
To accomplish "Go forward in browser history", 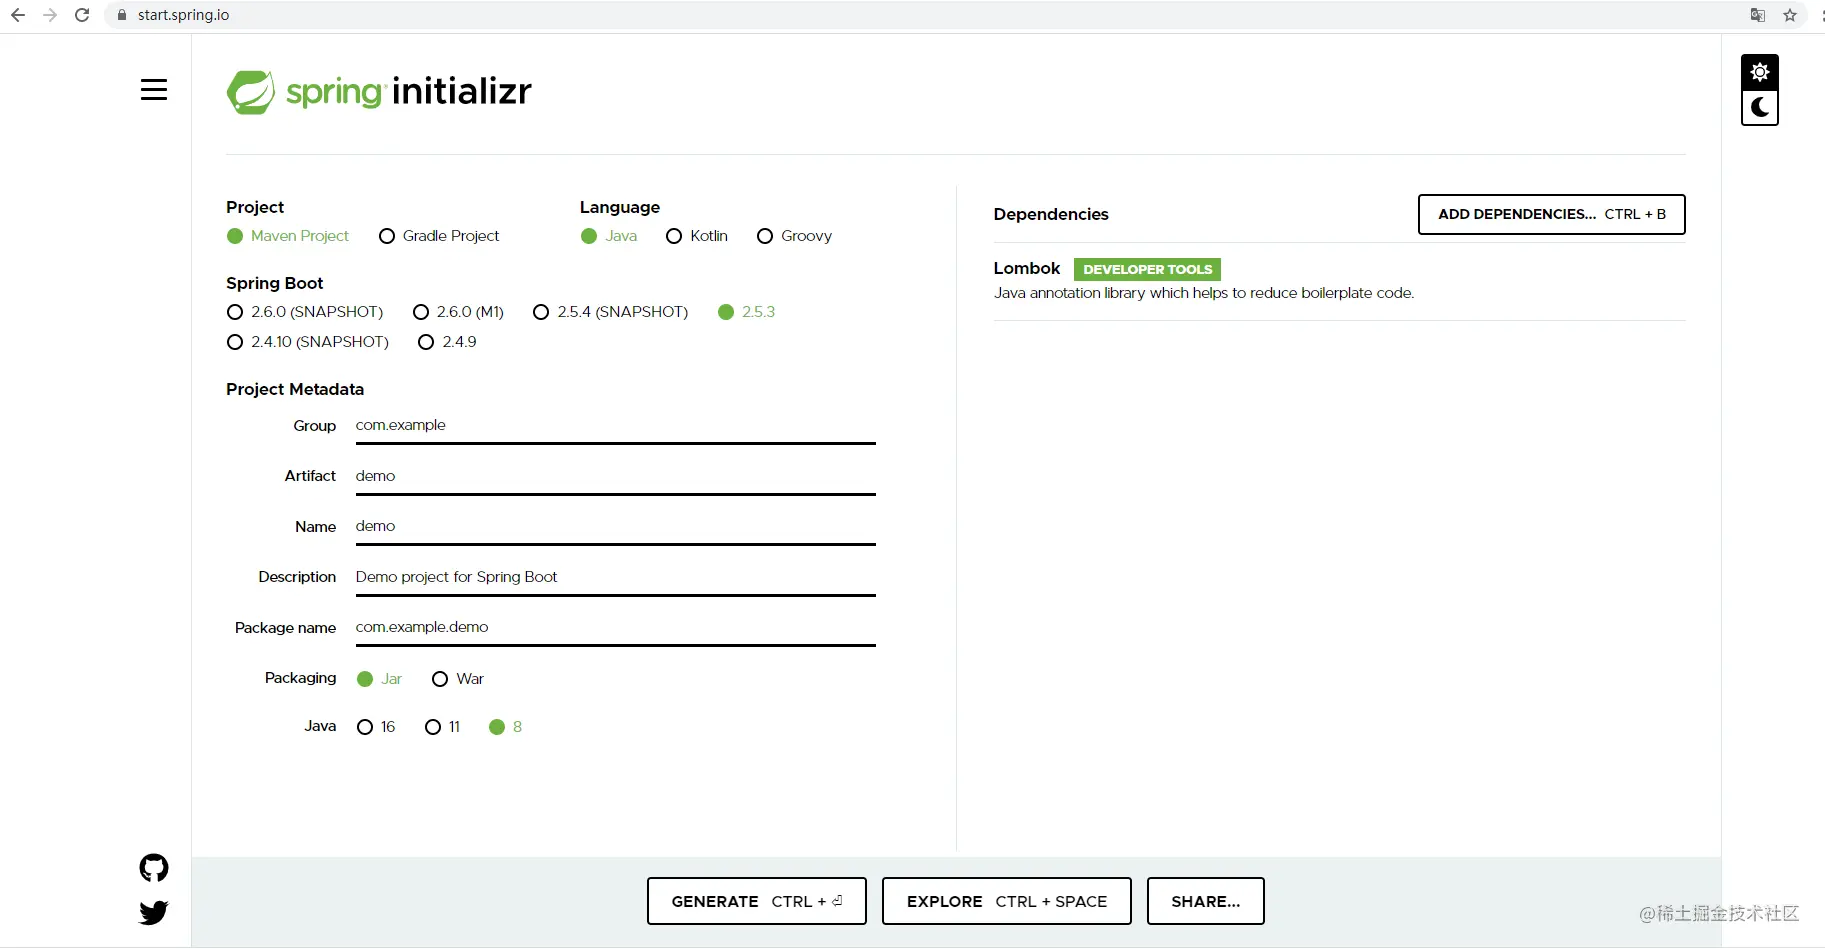I will (x=50, y=15).
